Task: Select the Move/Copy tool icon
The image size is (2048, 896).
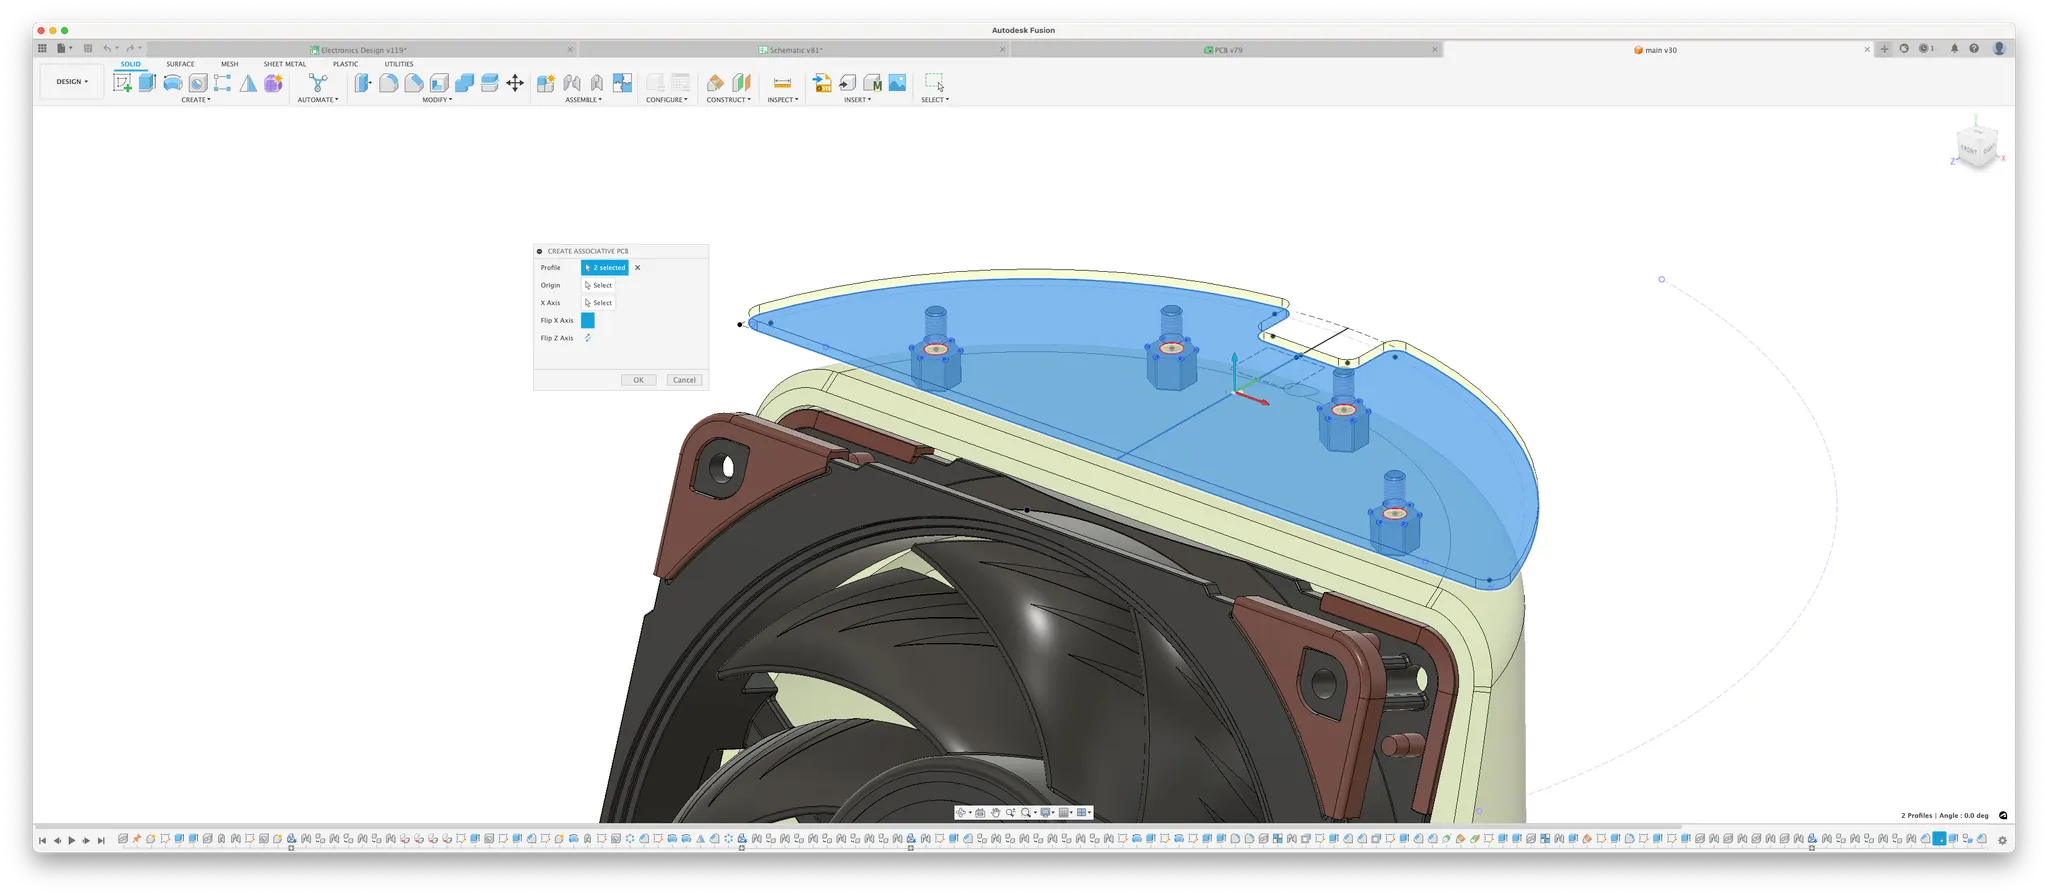Action: coord(515,83)
